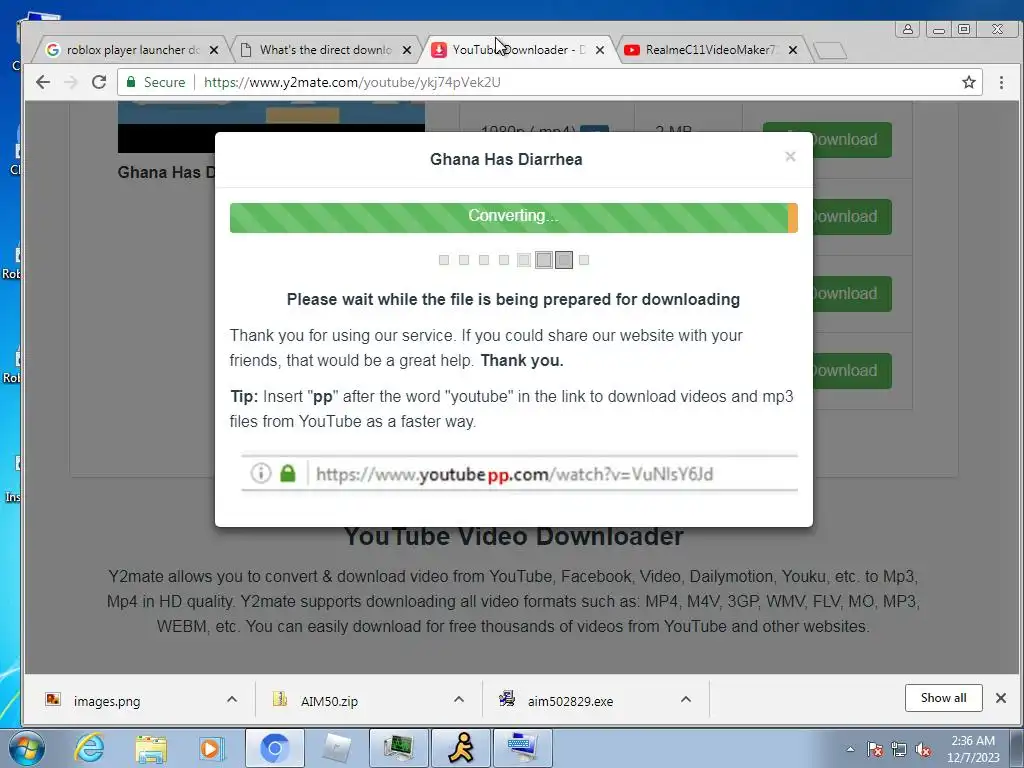Reload the y2mate page
The image size is (1024, 768).
click(x=99, y=82)
